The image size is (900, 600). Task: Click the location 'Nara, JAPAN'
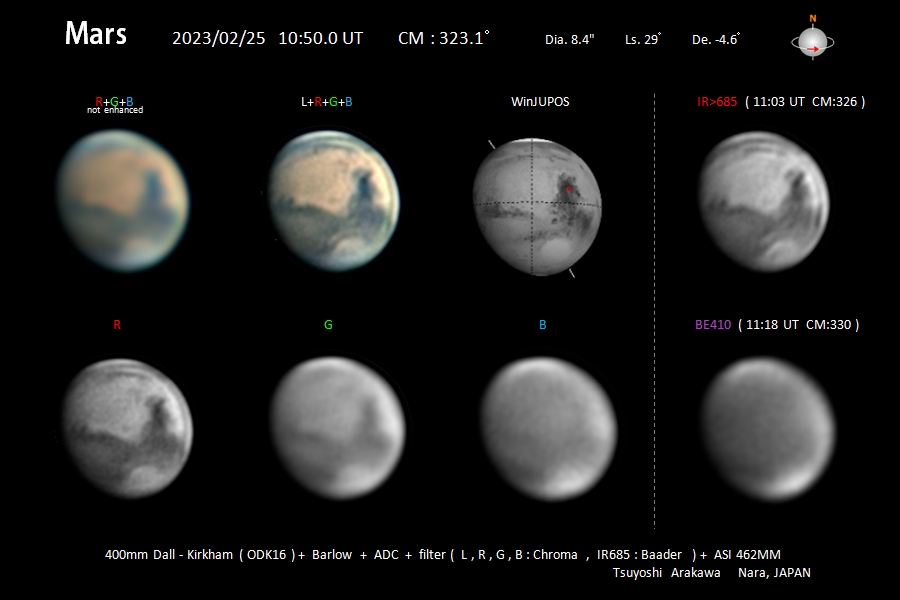pyautogui.click(x=774, y=572)
